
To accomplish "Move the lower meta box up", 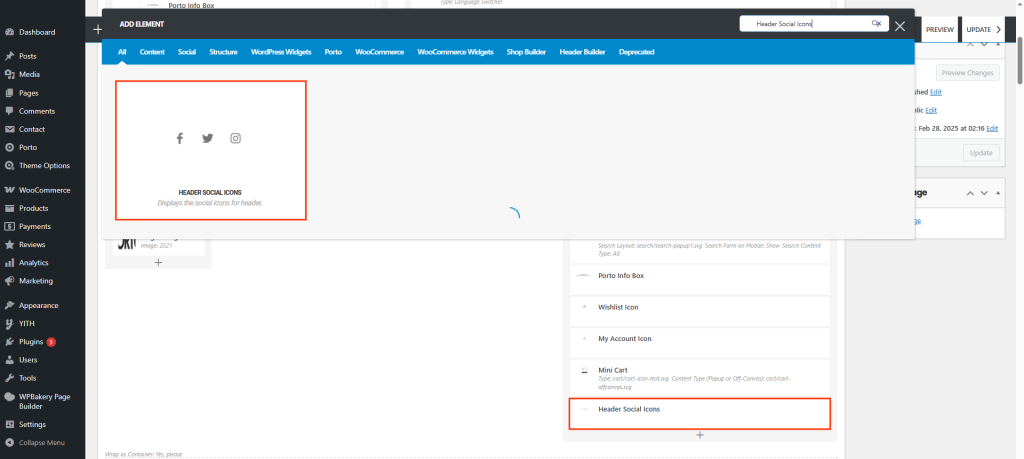I will (969, 193).
